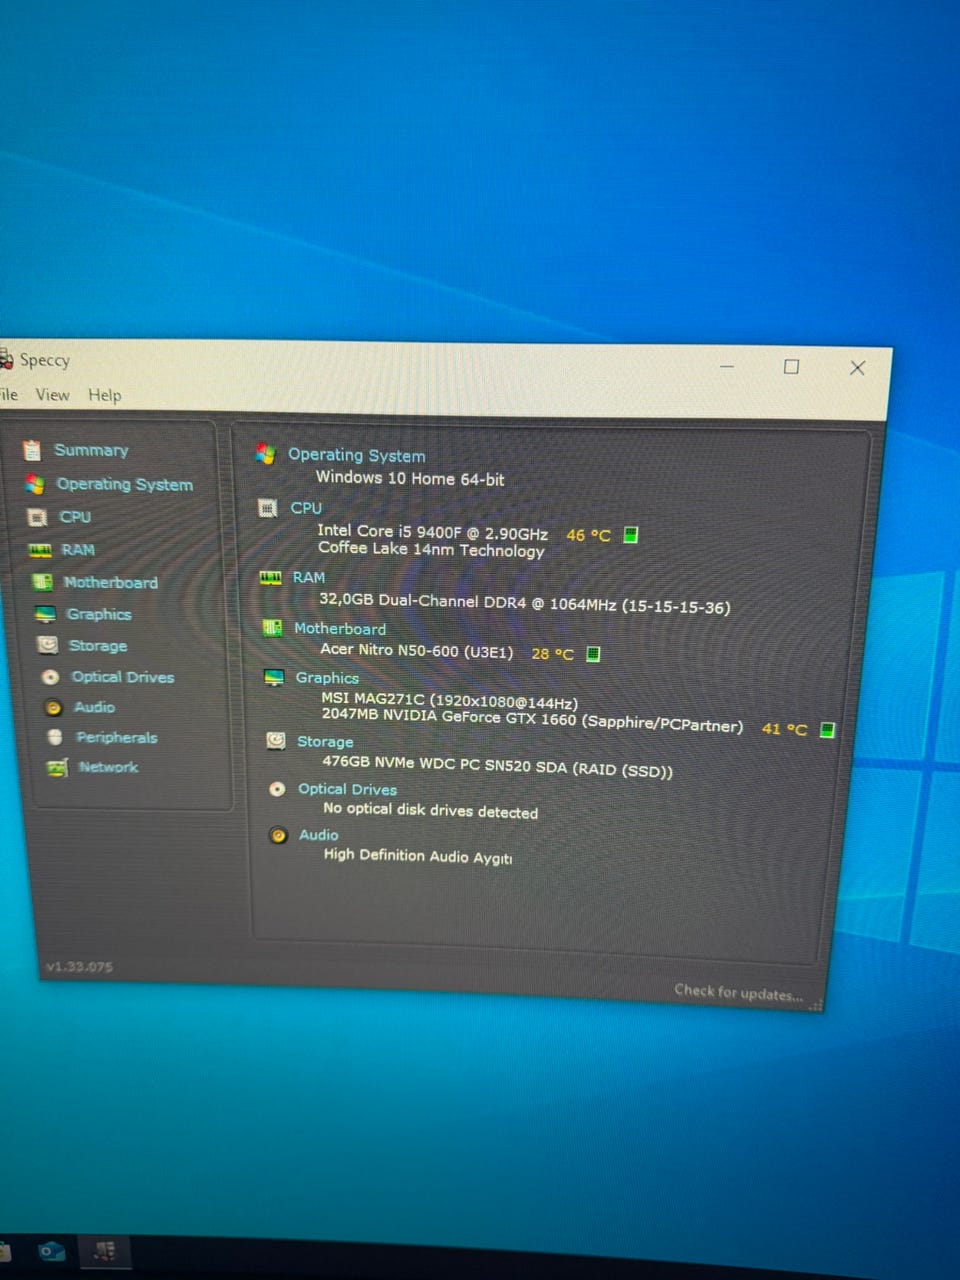Click the CPU heading link in summary

[x=306, y=508]
